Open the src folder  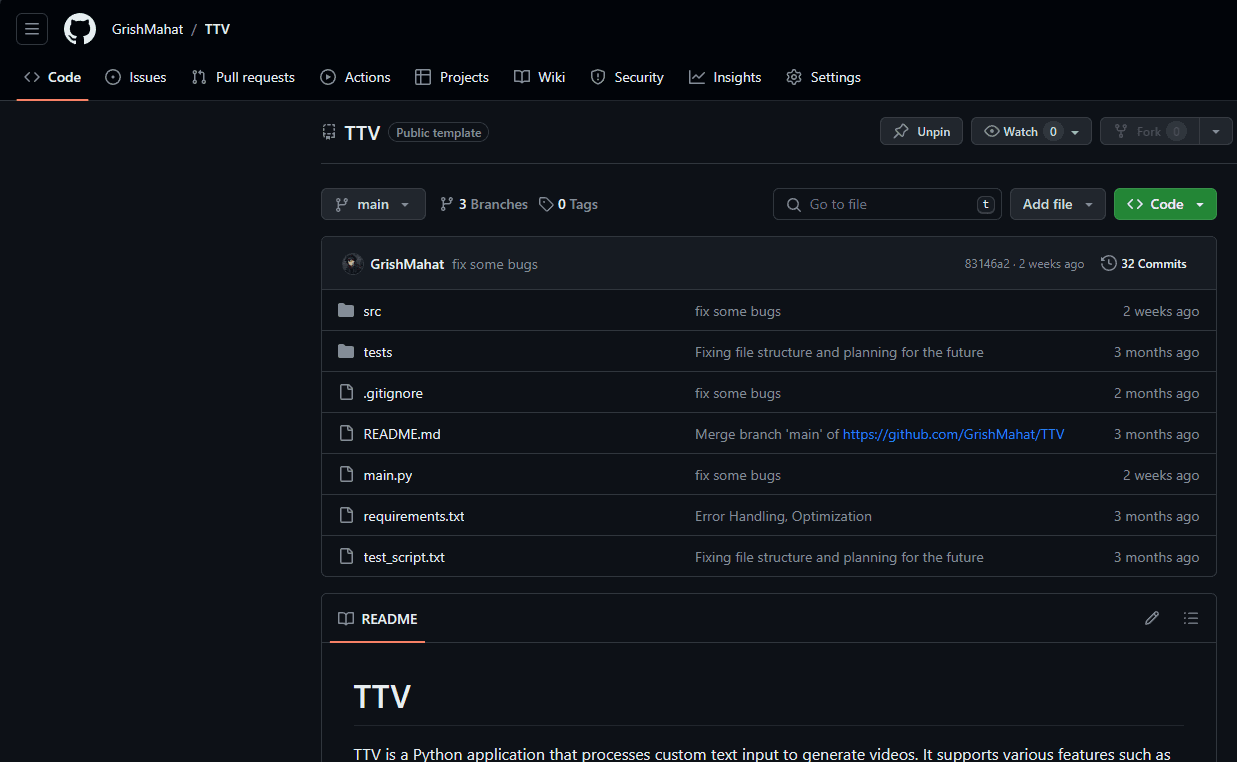pyautogui.click(x=372, y=311)
